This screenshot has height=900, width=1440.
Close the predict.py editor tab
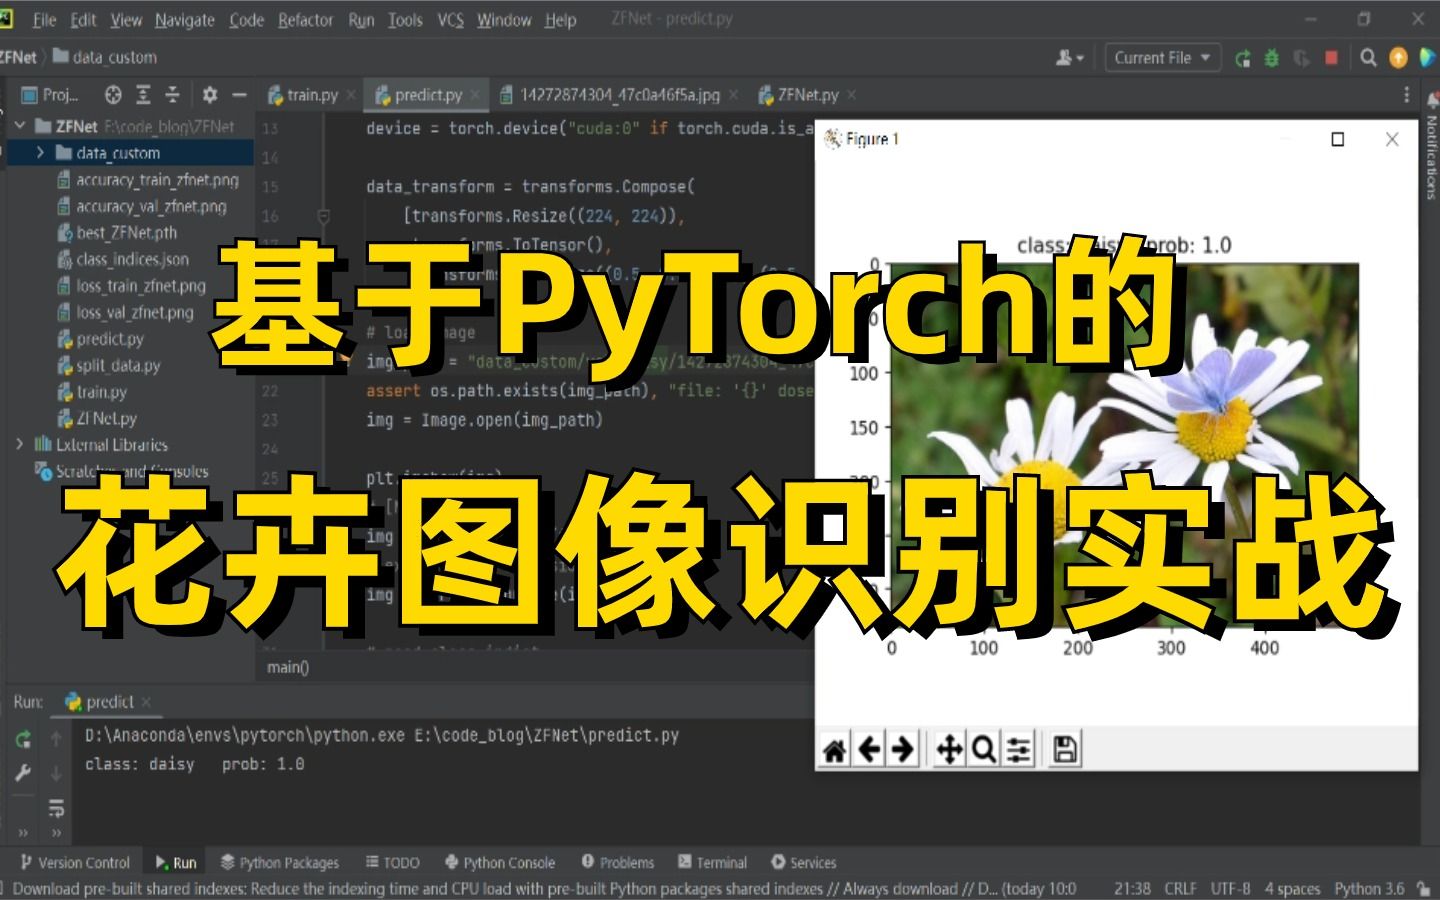pyautogui.click(x=475, y=95)
